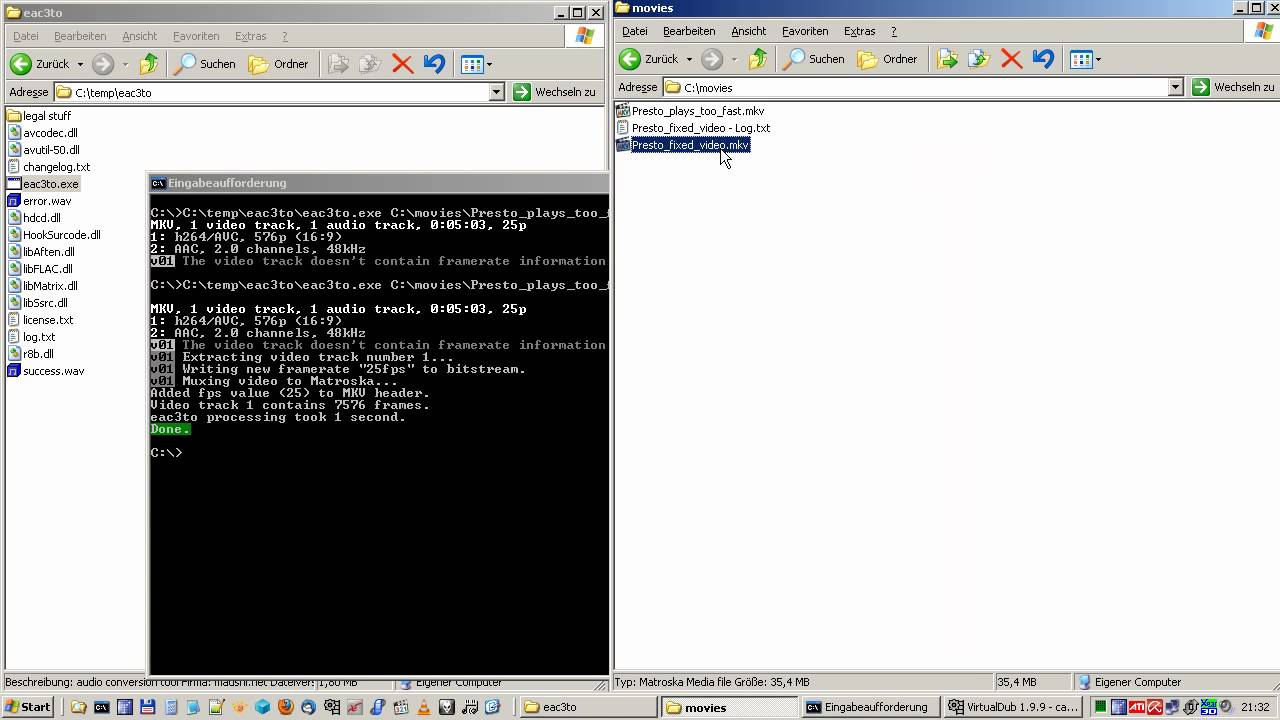Click move-to-folder icon in movies toolbar
Screen dimensions: 1280x720
pyautogui.click(x=947, y=59)
